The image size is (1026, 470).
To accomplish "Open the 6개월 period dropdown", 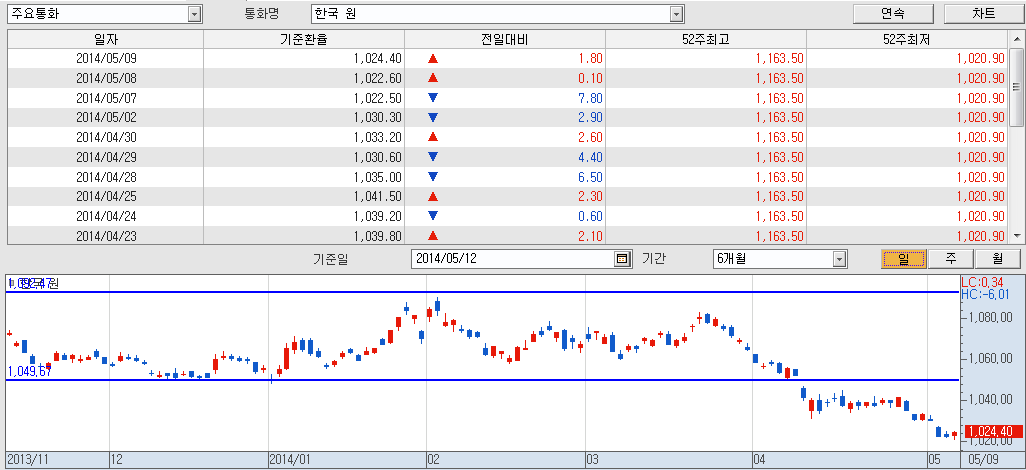I will [x=840, y=259].
